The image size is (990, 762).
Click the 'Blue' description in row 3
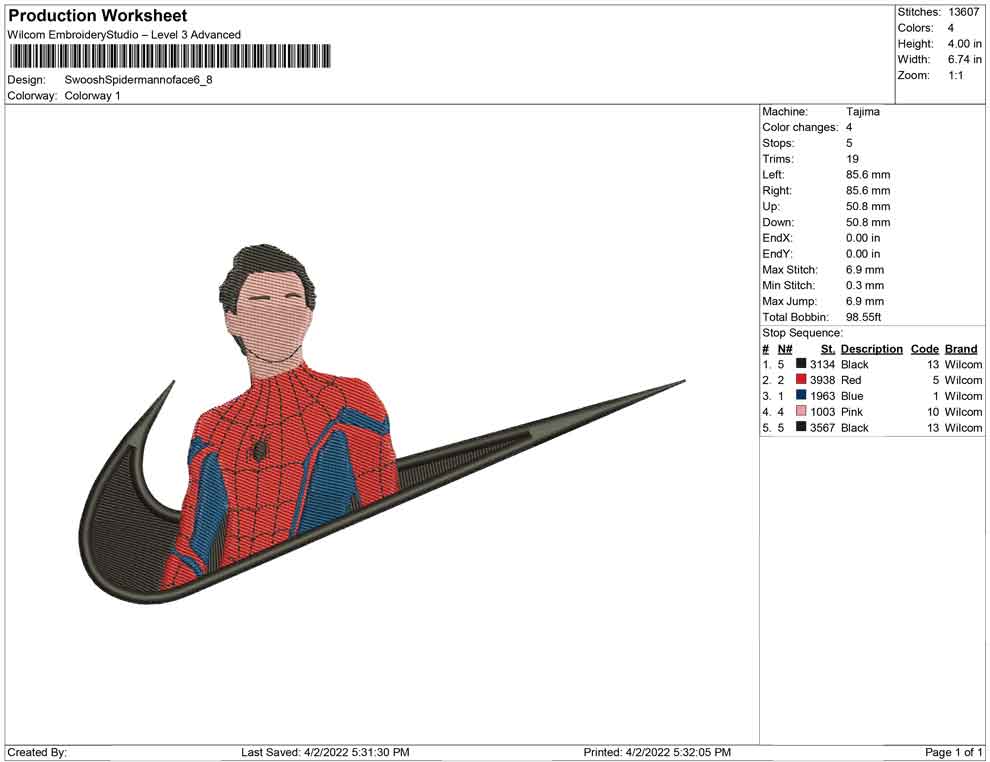[852, 396]
